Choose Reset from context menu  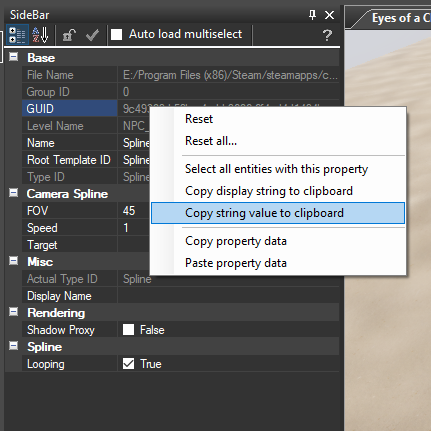(278, 119)
